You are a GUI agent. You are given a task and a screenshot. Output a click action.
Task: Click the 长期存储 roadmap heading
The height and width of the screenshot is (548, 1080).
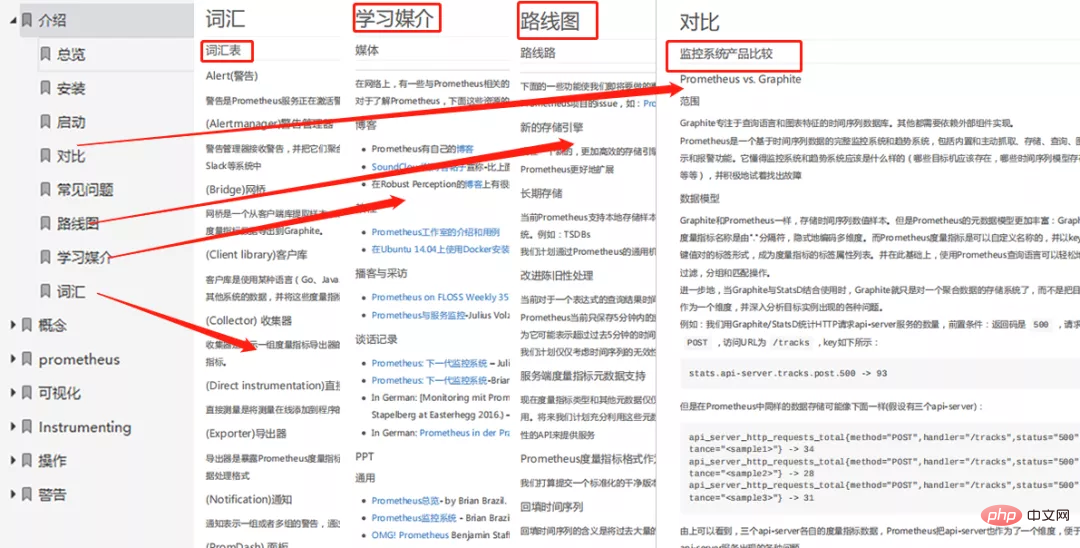point(541,193)
